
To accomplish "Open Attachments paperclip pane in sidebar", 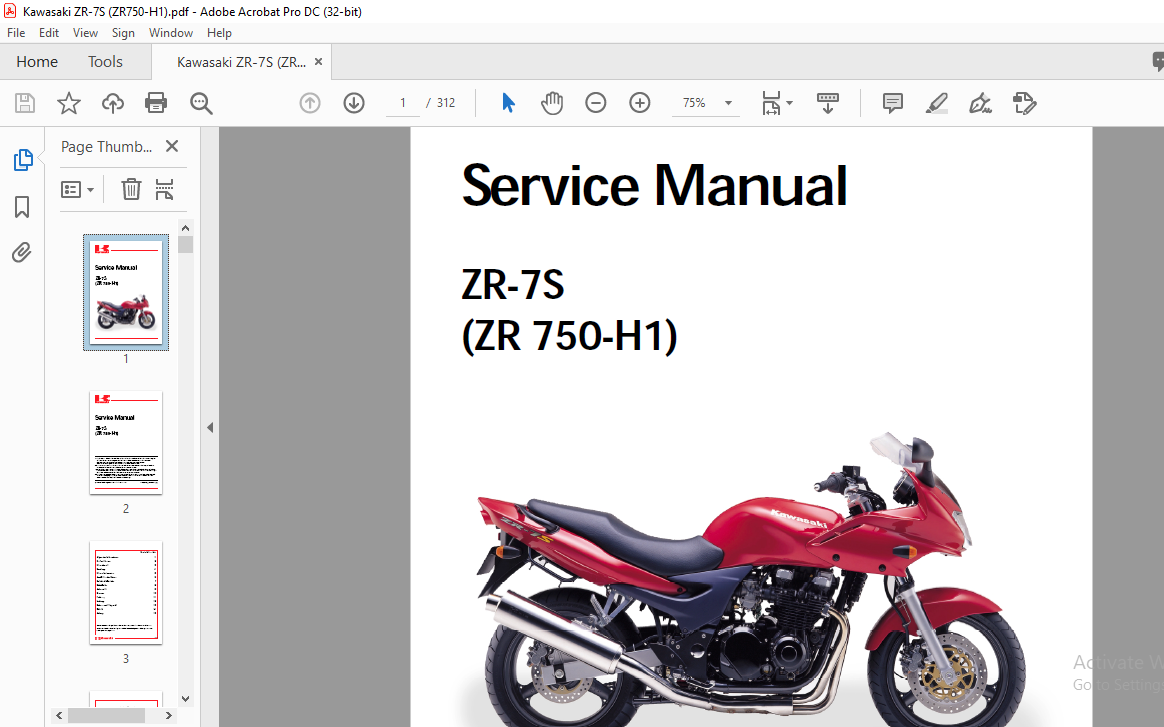I will click(22, 252).
